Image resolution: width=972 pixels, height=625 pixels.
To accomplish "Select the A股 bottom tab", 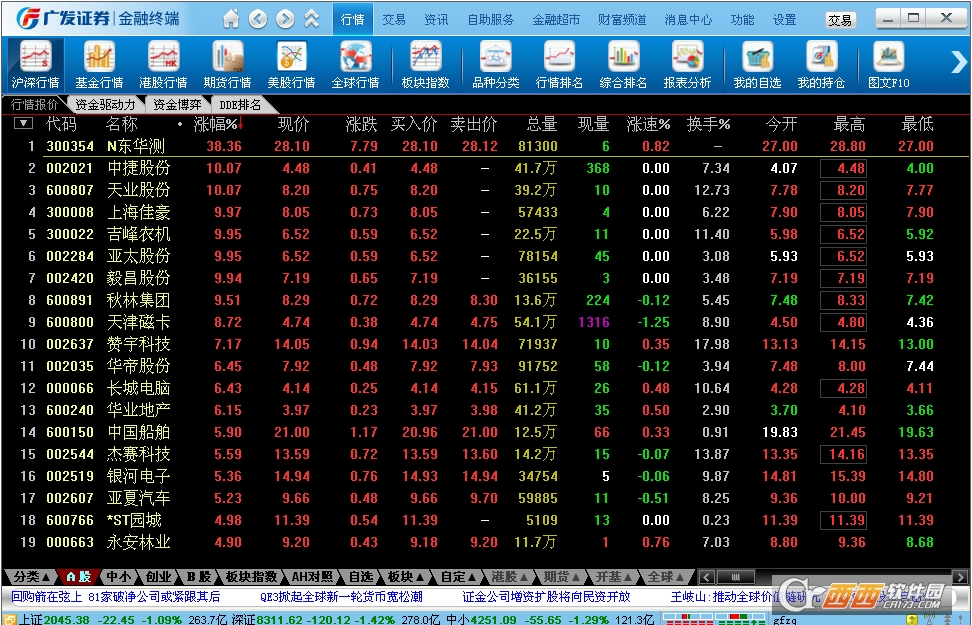I will (79, 577).
